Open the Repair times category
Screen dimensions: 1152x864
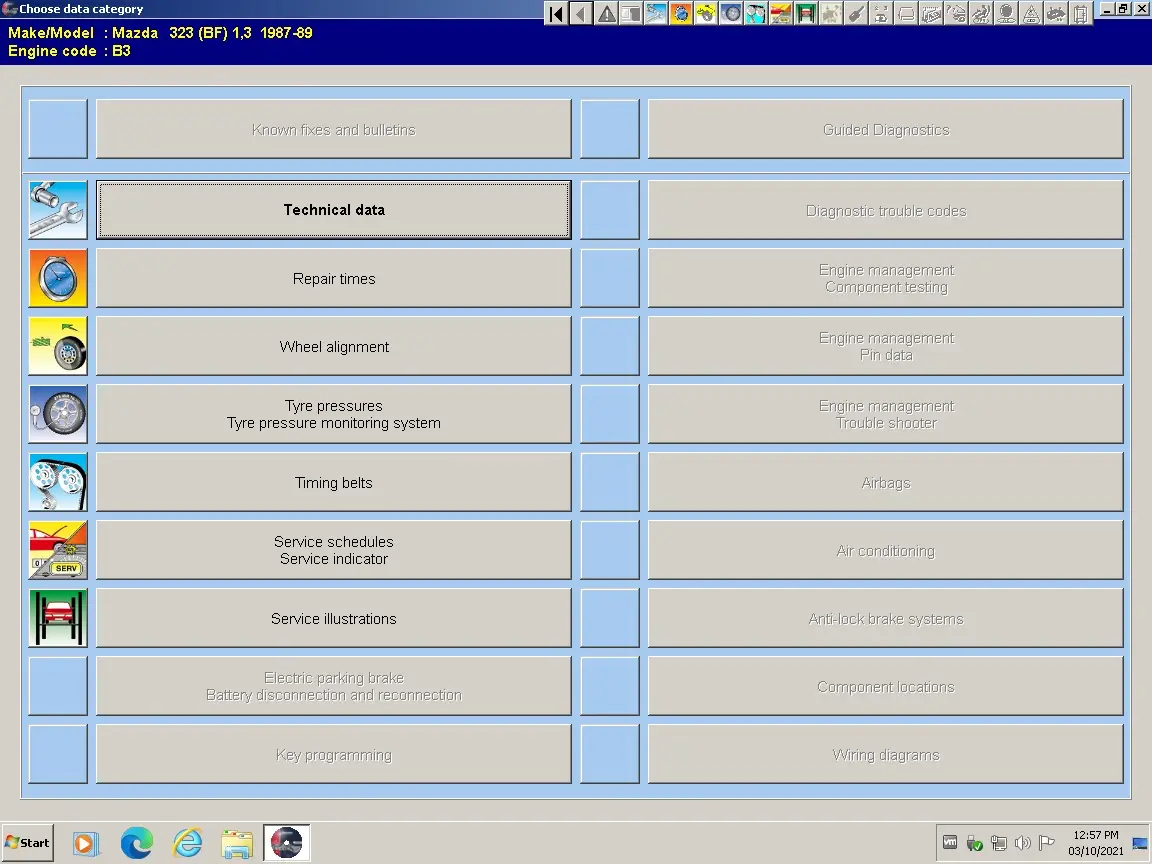(x=333, y=279)
